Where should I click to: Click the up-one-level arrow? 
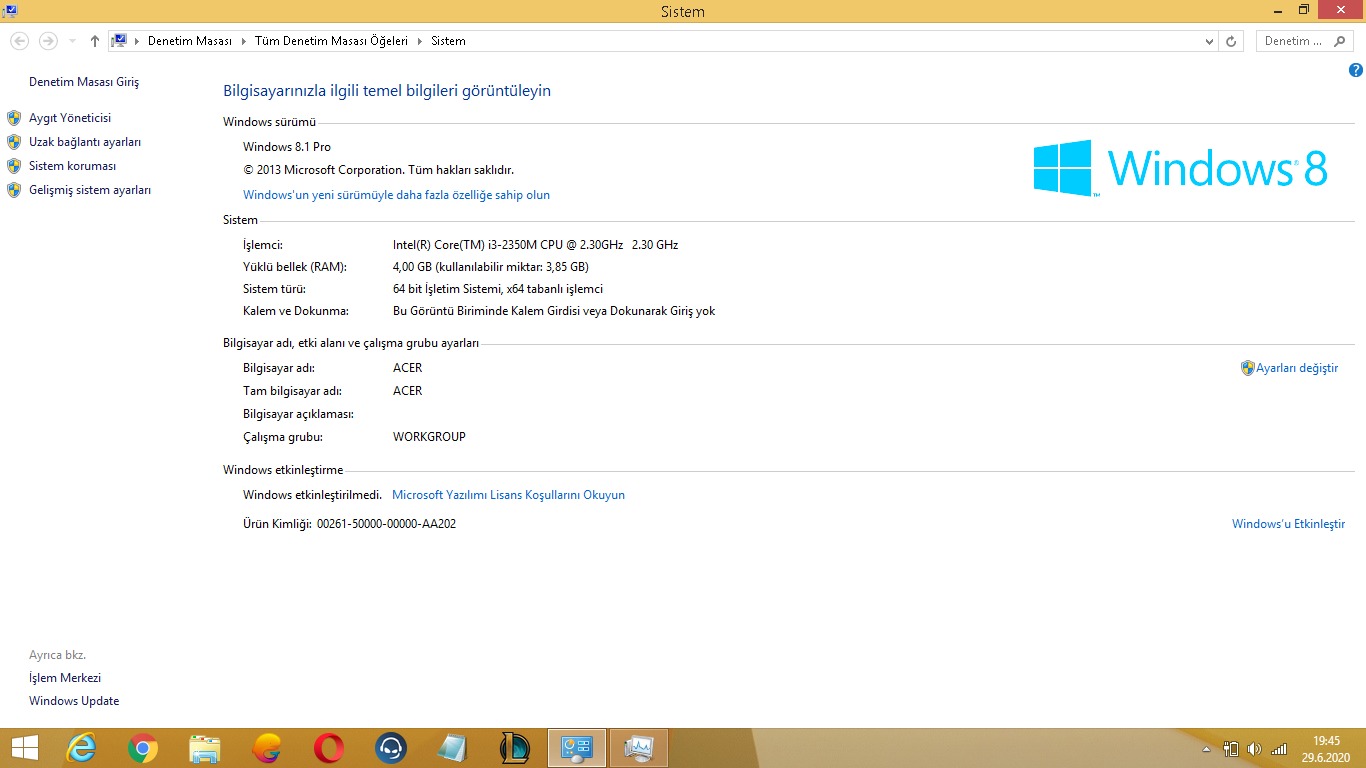point(95,41)
